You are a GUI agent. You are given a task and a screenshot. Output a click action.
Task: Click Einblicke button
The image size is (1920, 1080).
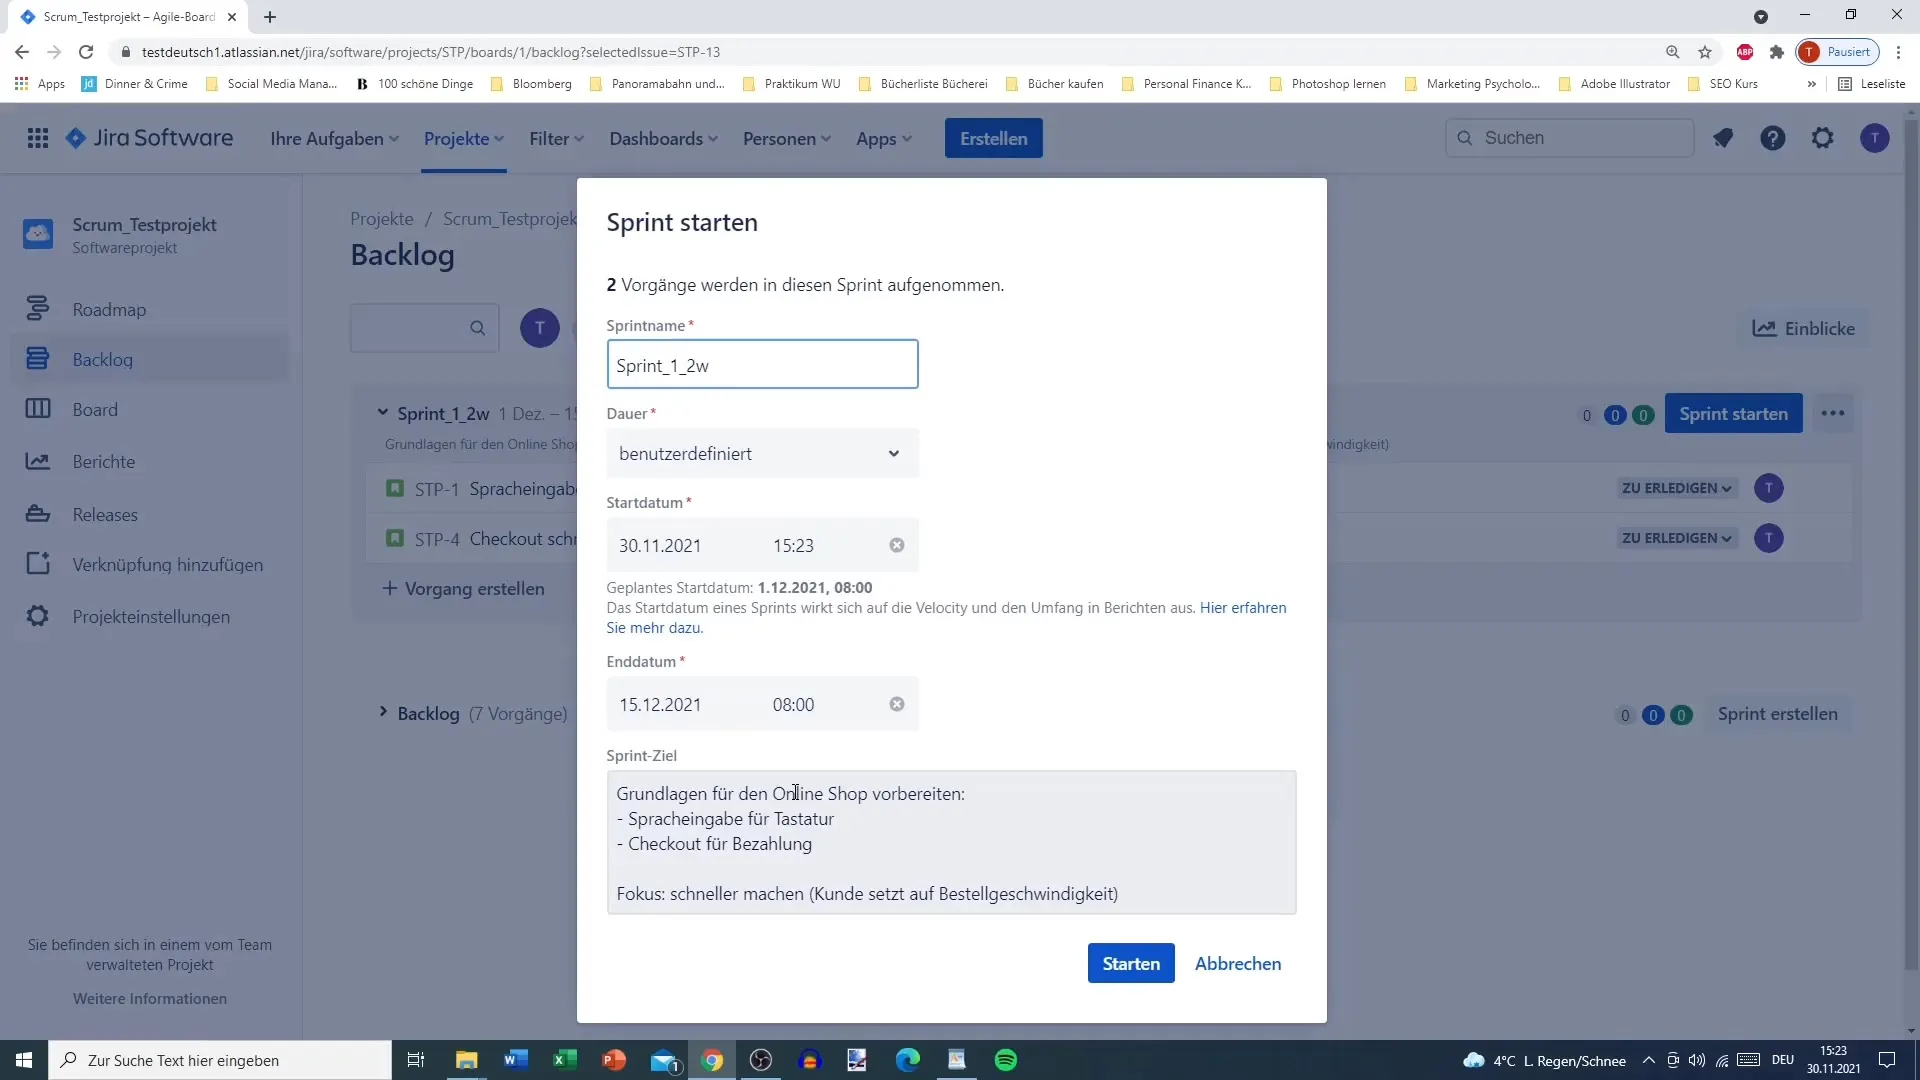pyautogui.click(x=1803, y=328)
